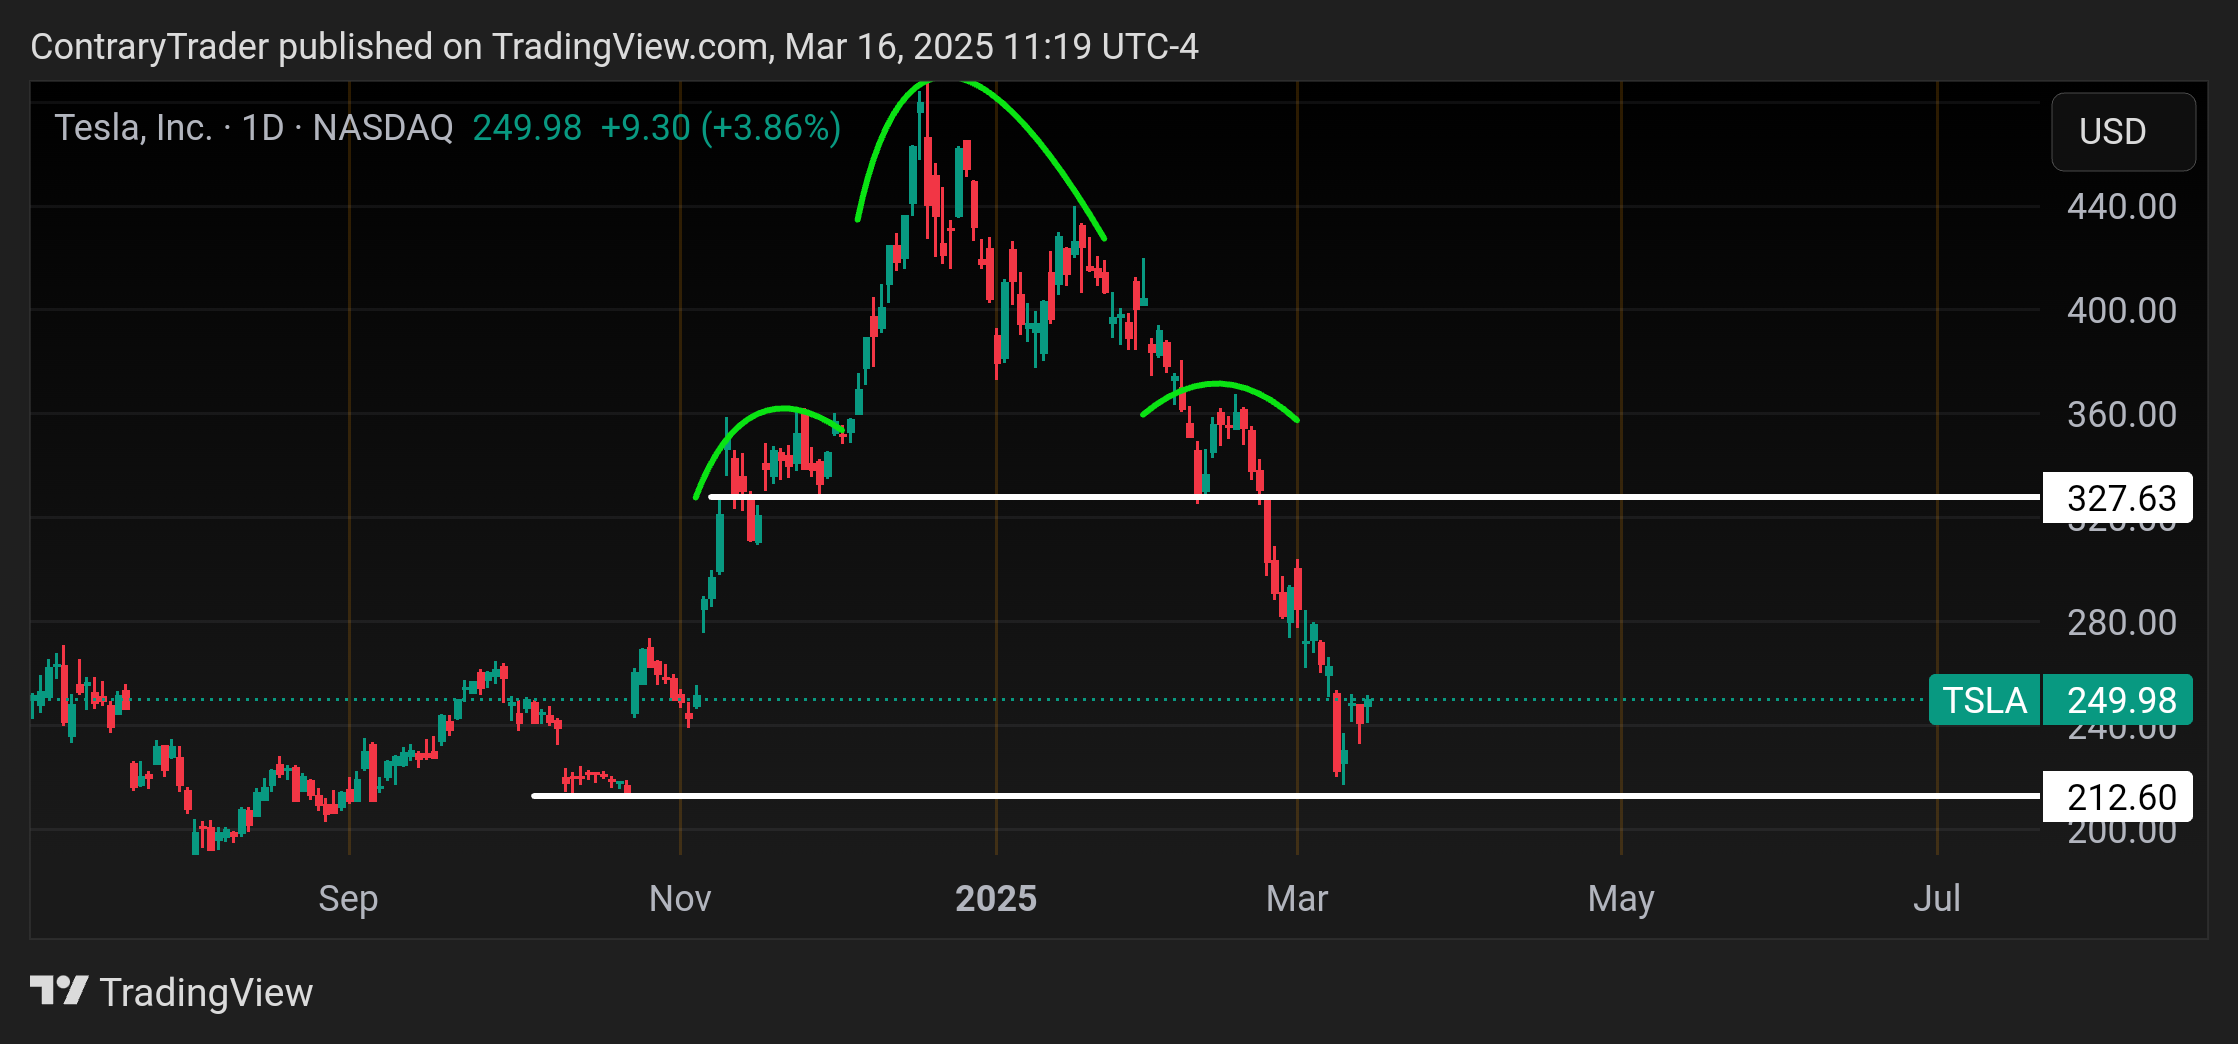Click the 280.00 price axis label
Viewport: 2238px width, 1044px height.
[x=2122, y=623]
